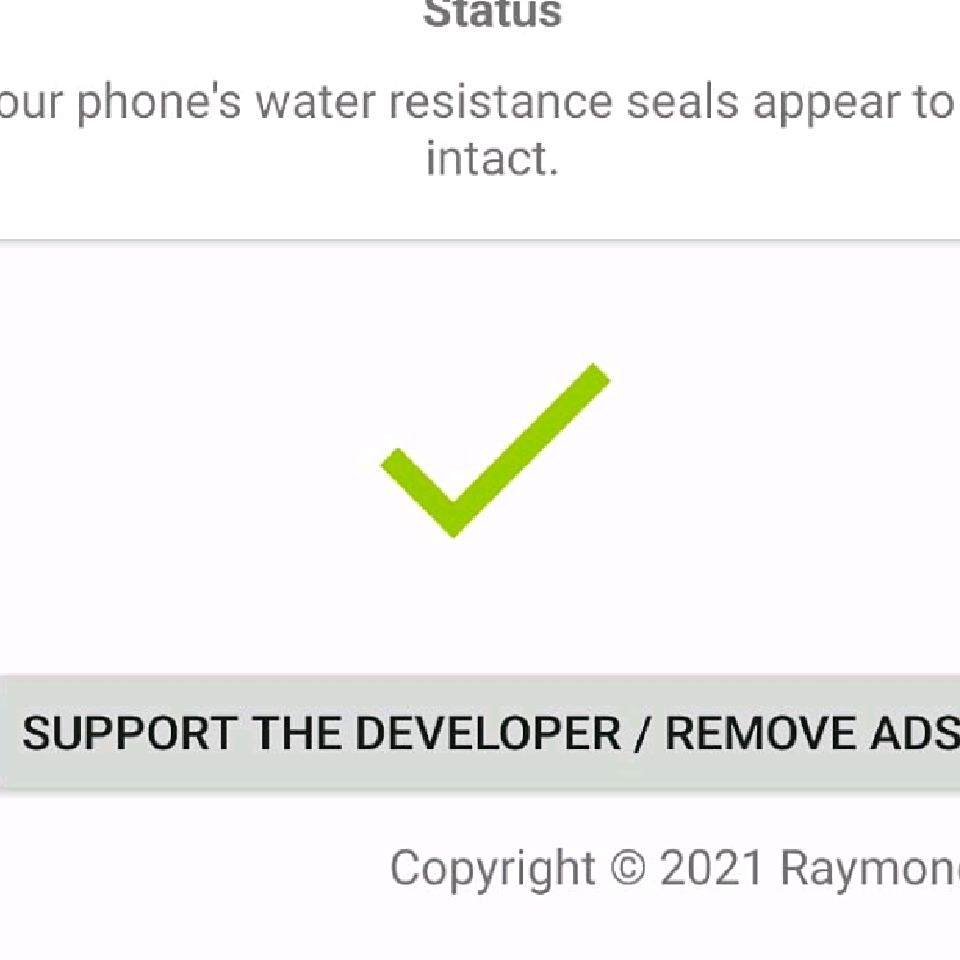Click the slash separator on the gray button

click(643, 734)
